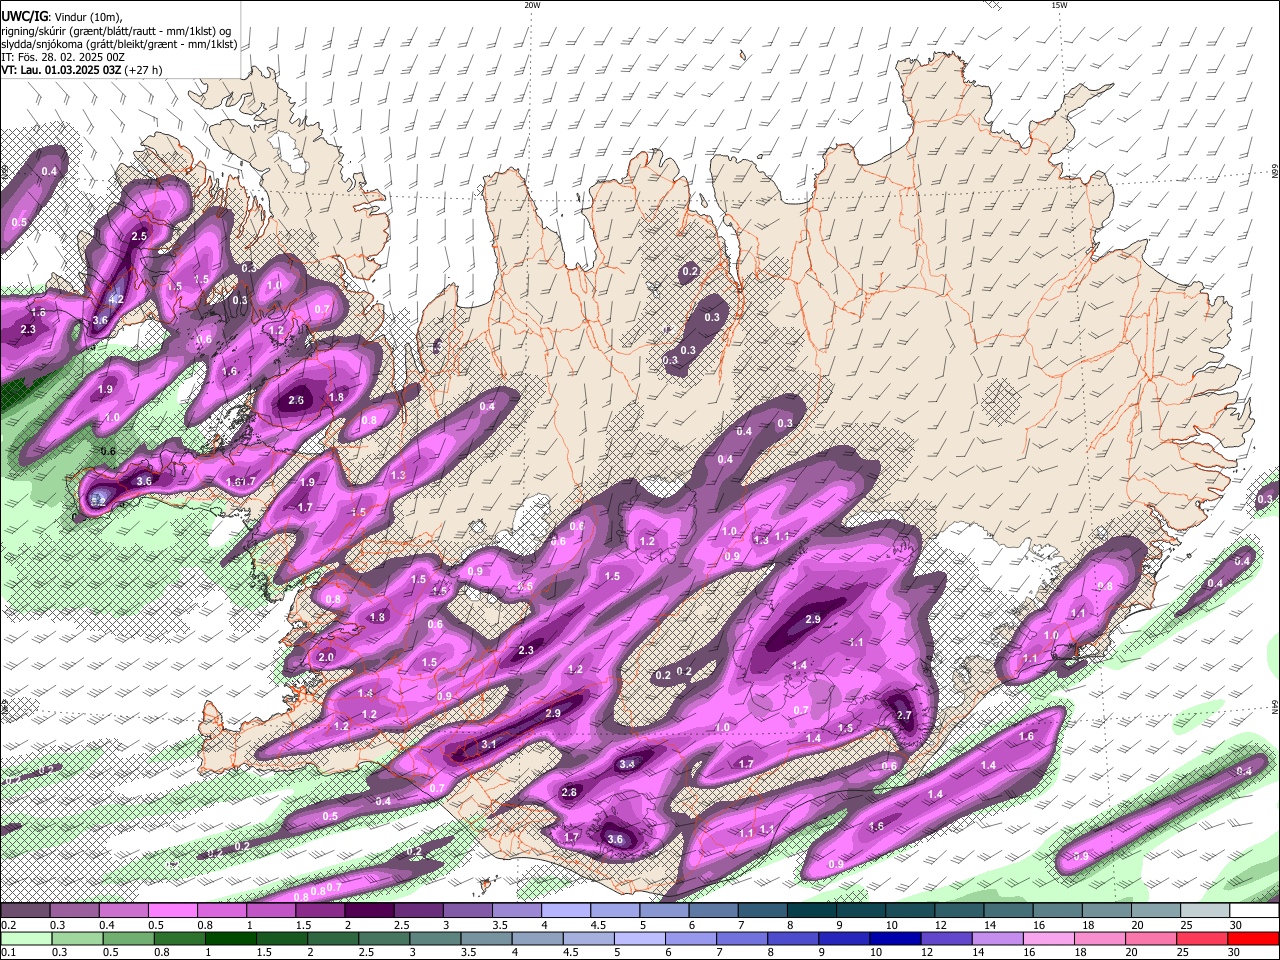Click the 2.0 value label on the west coast
The width and height of the screenshot is (1280, 960).
click(x=326, y=657)
